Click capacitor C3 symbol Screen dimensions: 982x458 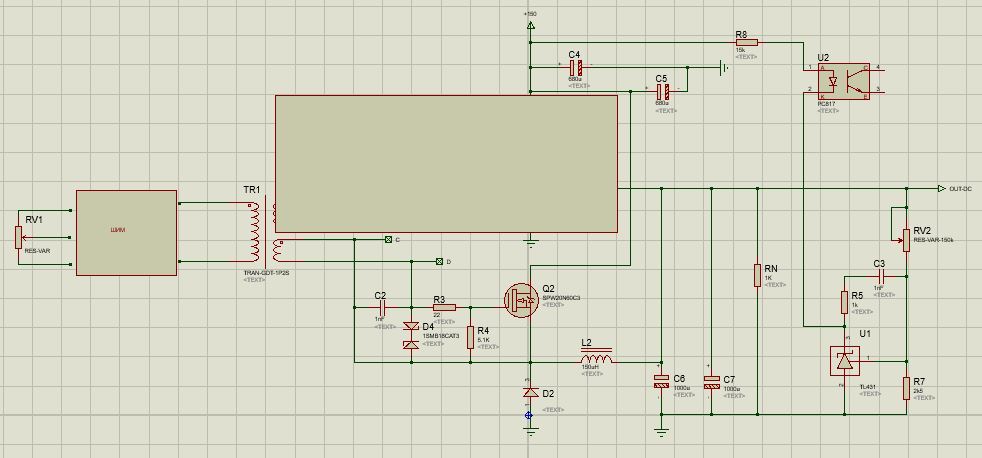point(881,276)
